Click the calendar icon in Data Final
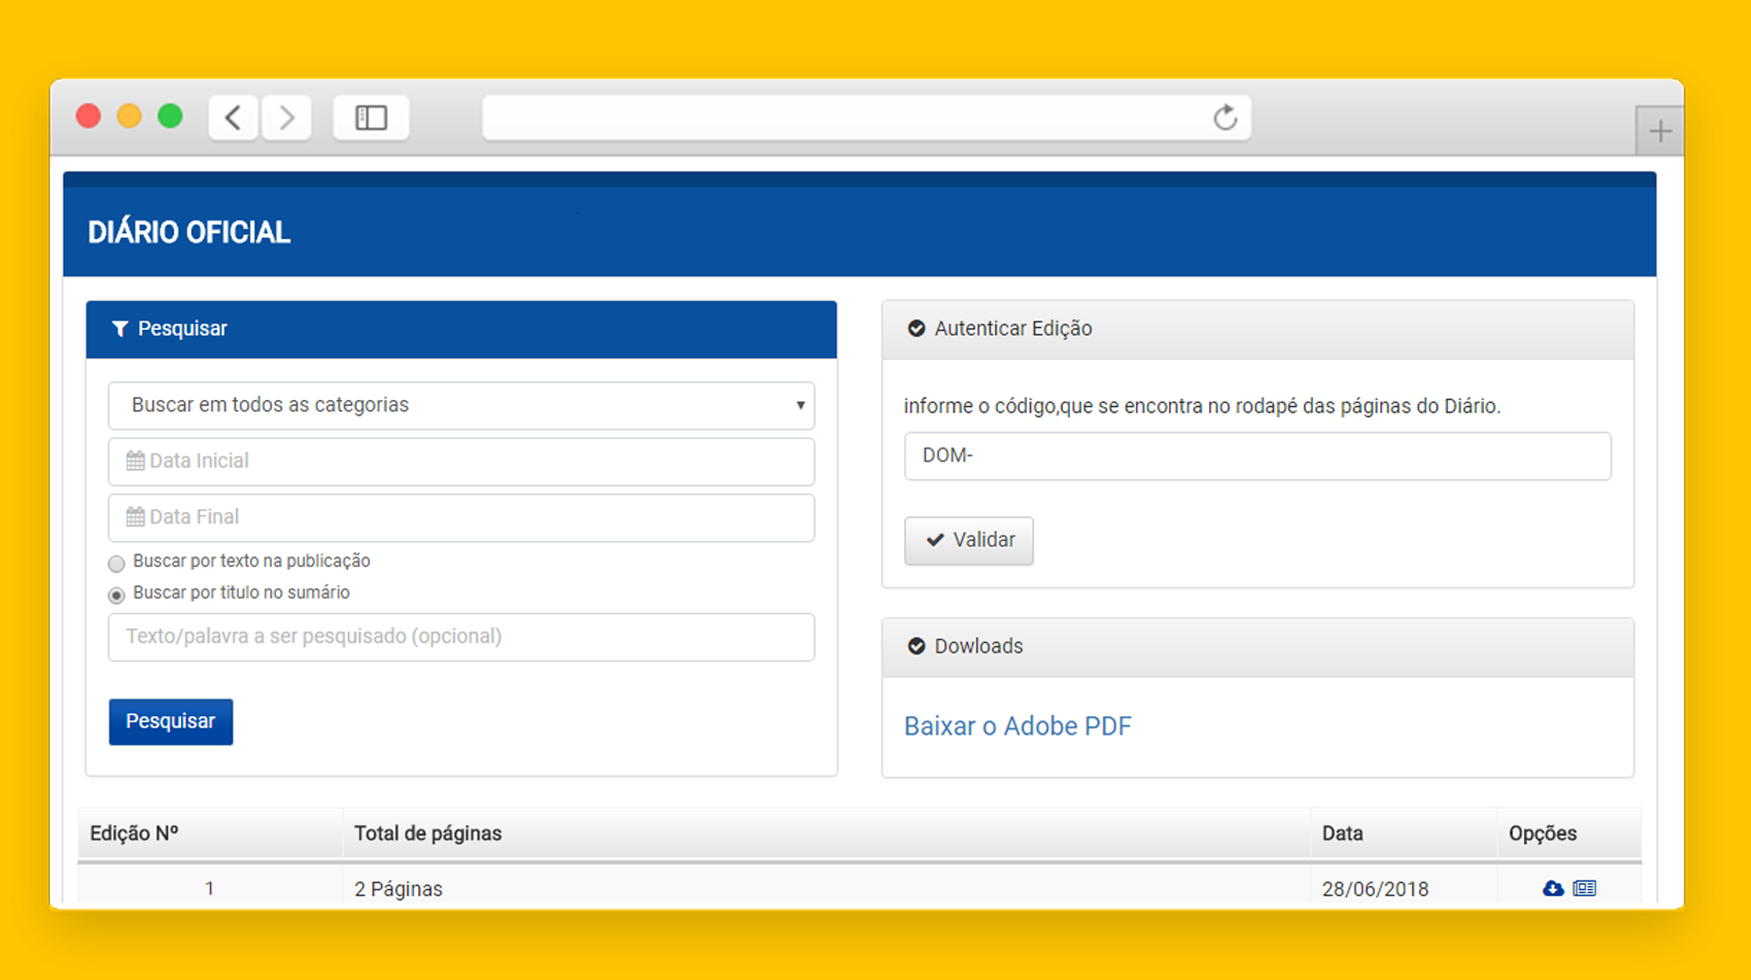This screenshot has height=980, width=1751. 135,517
